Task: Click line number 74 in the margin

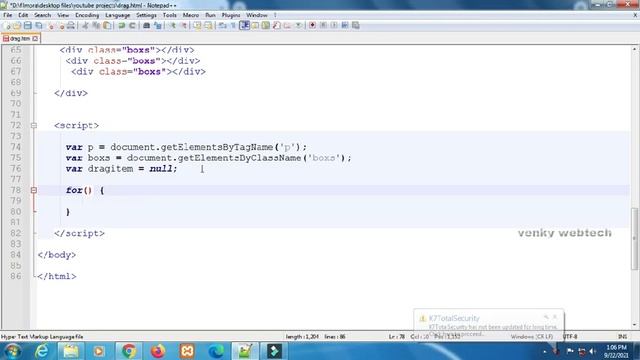Action: tap(16, 147)
